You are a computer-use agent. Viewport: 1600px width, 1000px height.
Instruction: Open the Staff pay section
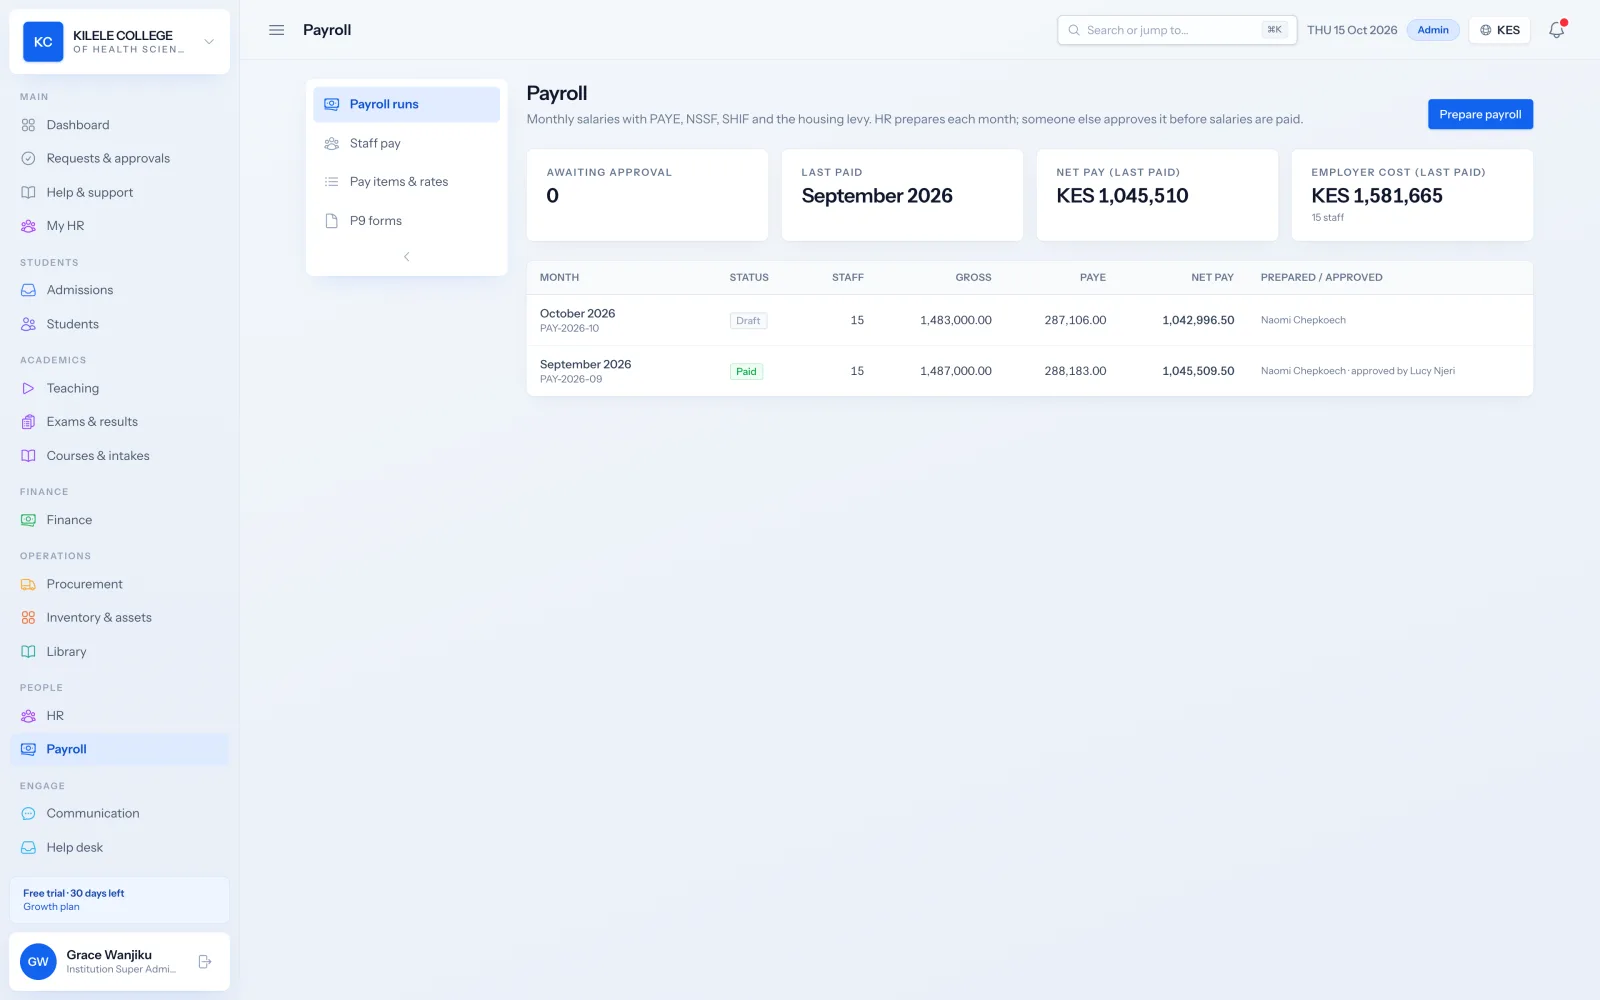(406, 143)
